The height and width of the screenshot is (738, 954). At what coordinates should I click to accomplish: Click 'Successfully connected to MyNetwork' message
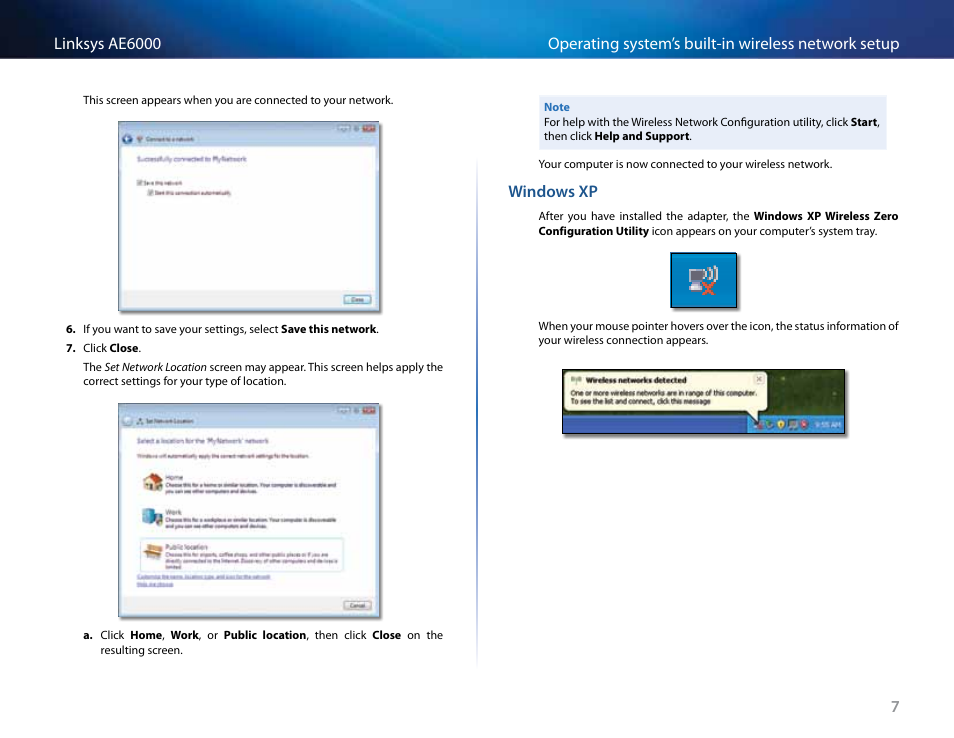click(x=192, y=159)
